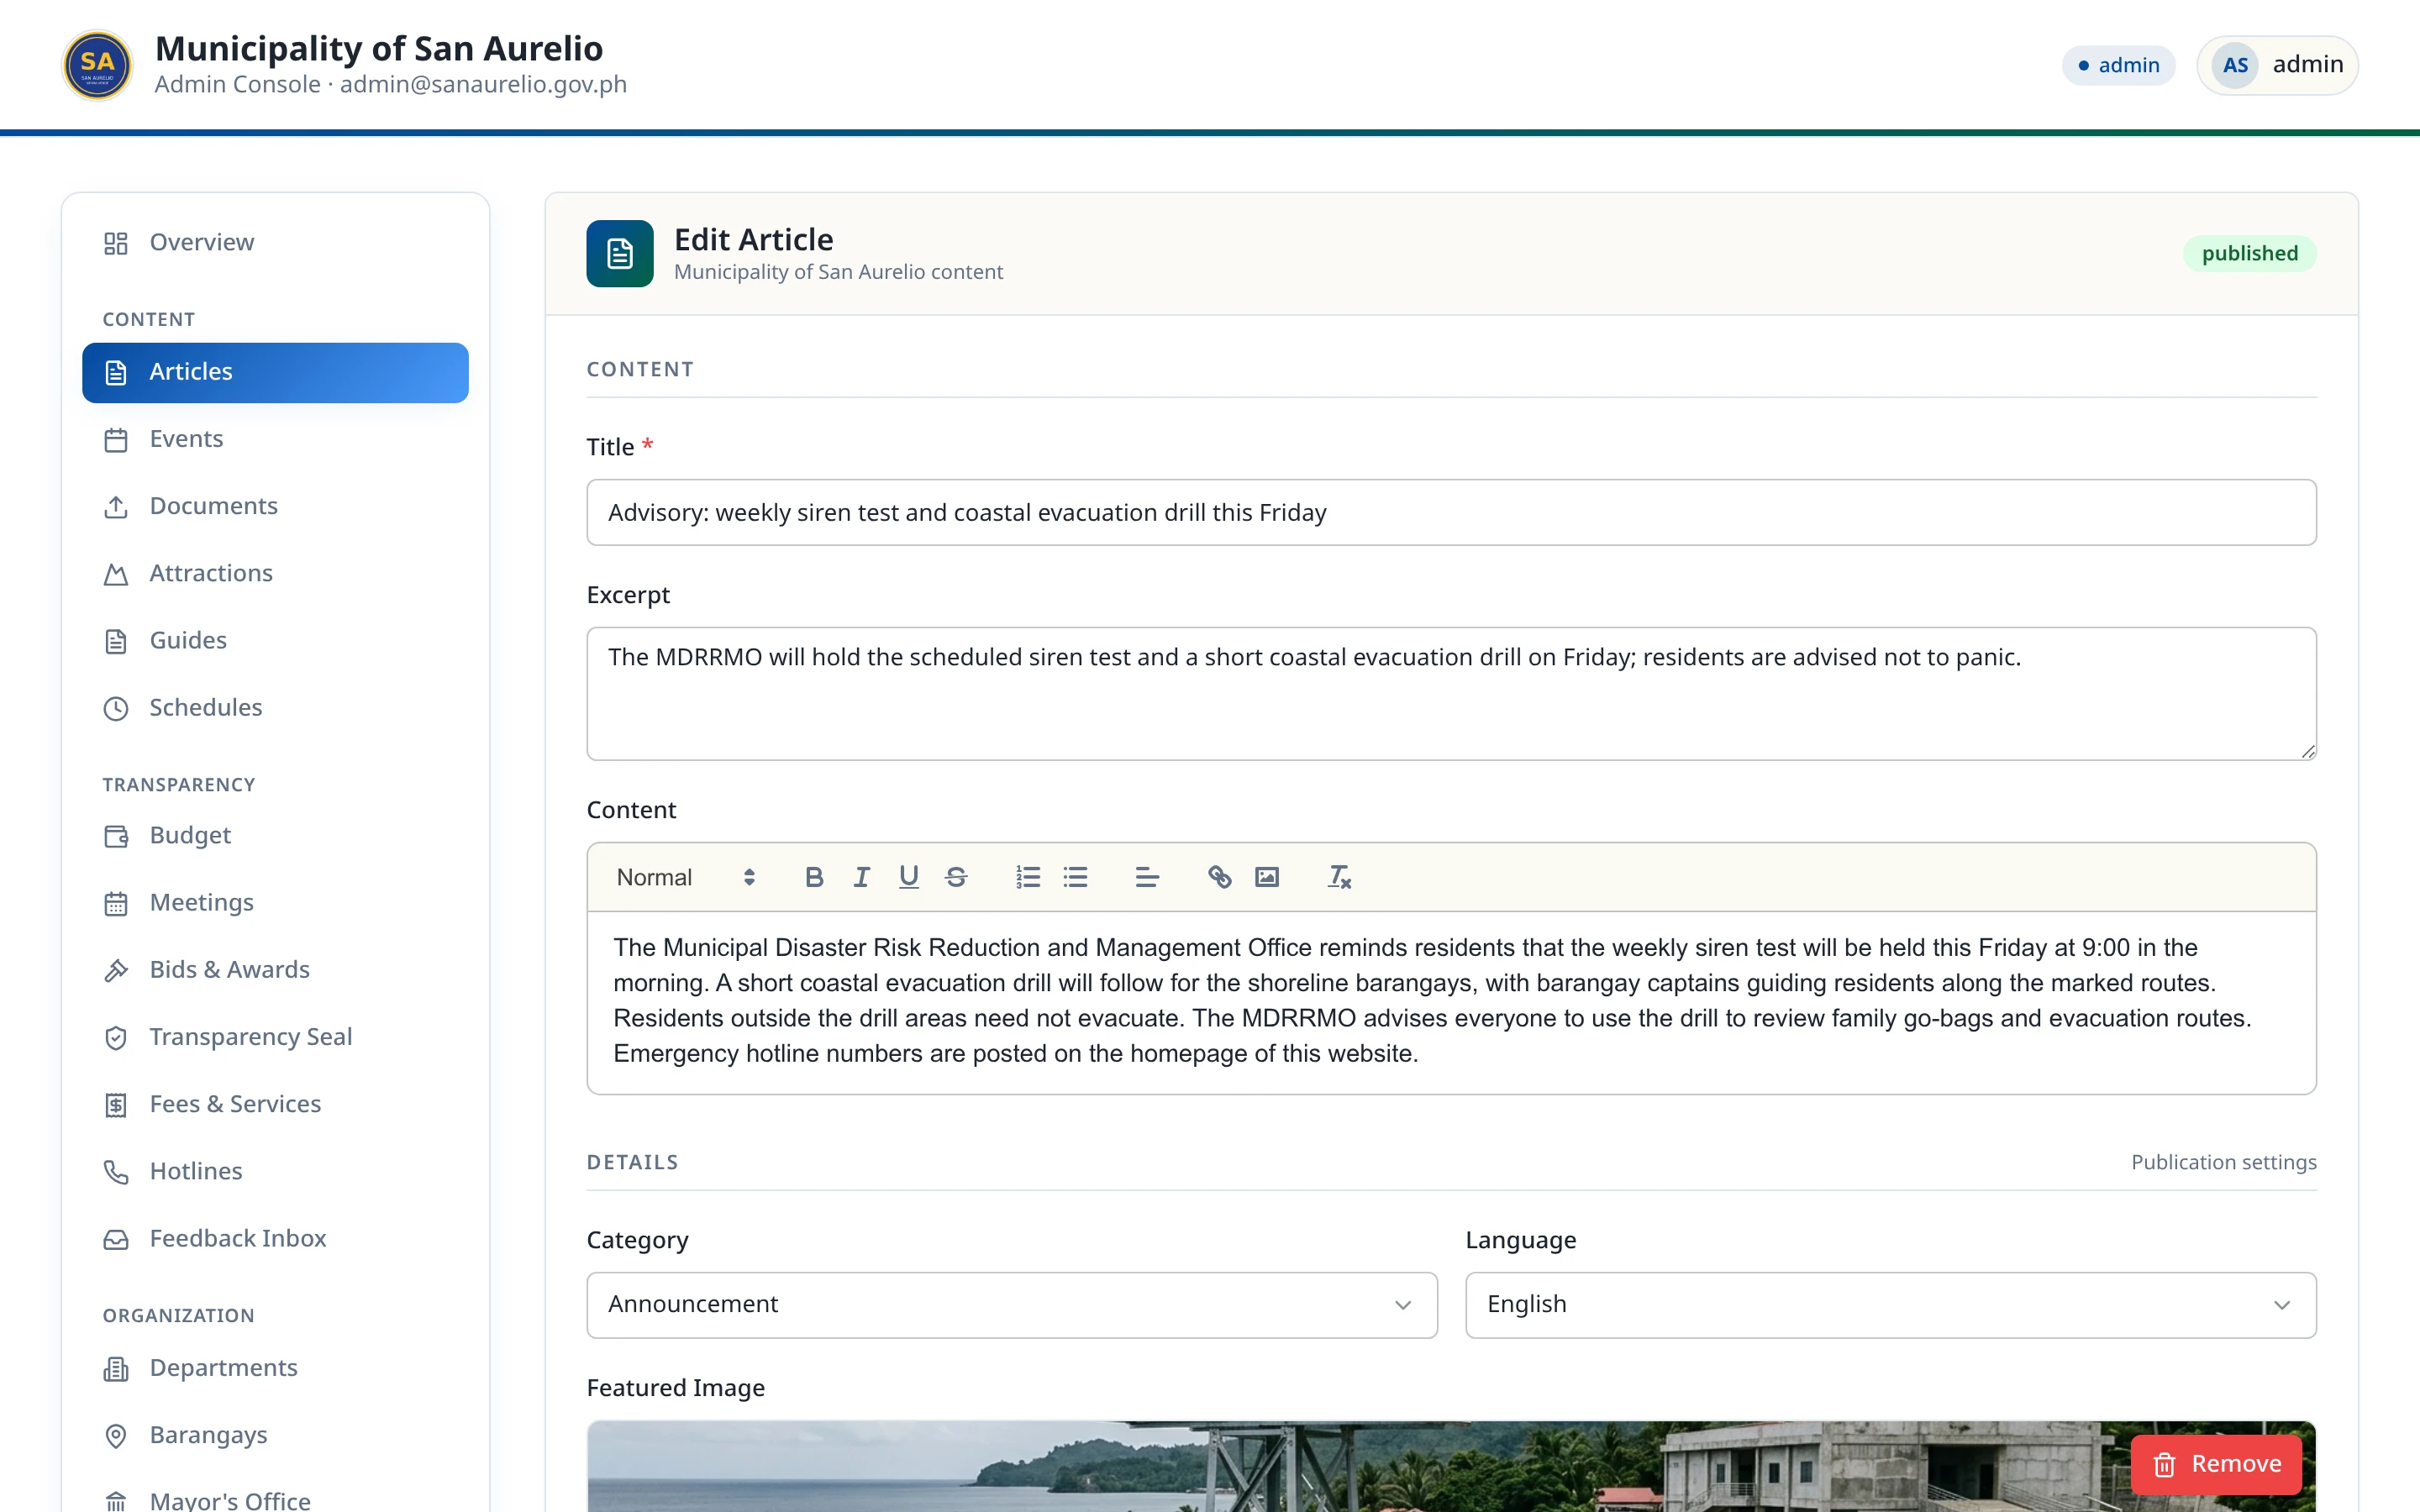The height and width of the screenshot is (1512, 2420).
Task: Navigate to Attractions in sidebar
Action: tap(275, 573)
